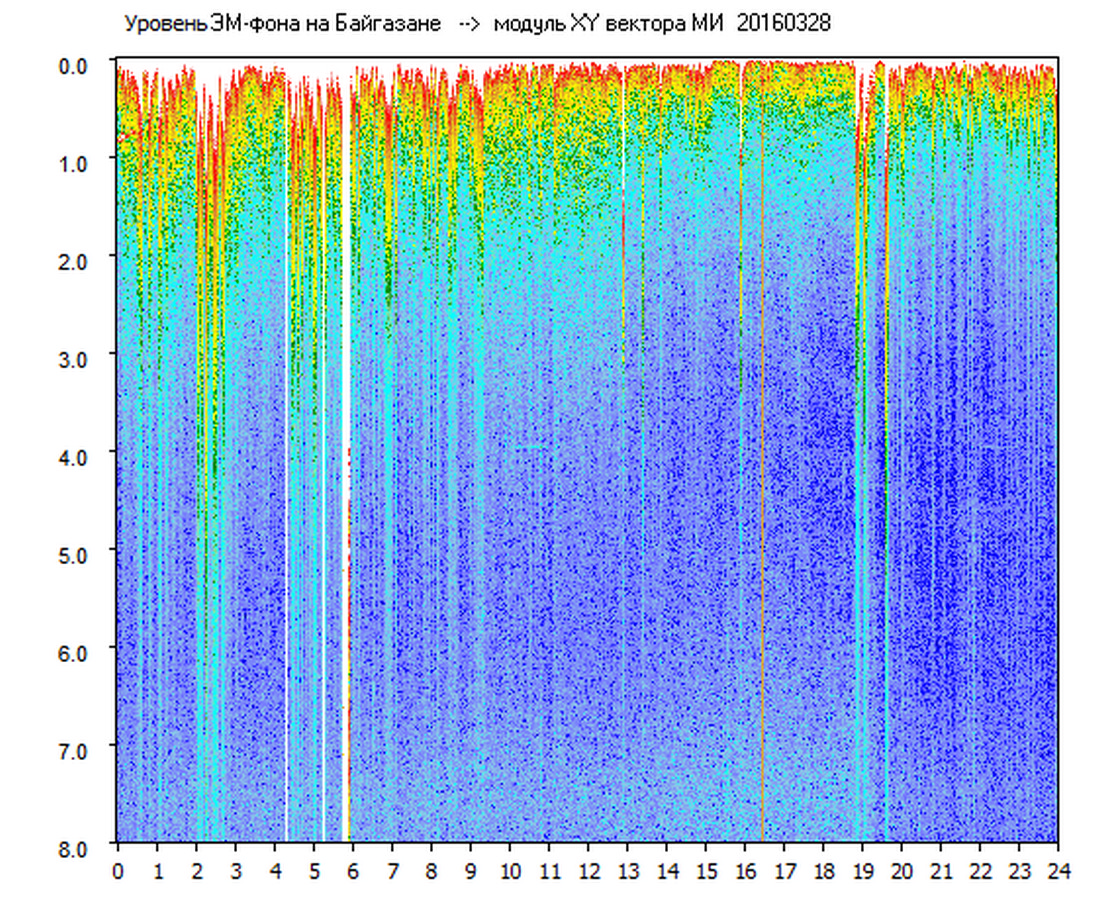1096x900 pixels.
Task: Pick the hour 16 label on horizontal axis
Action: tap(745, 871)
